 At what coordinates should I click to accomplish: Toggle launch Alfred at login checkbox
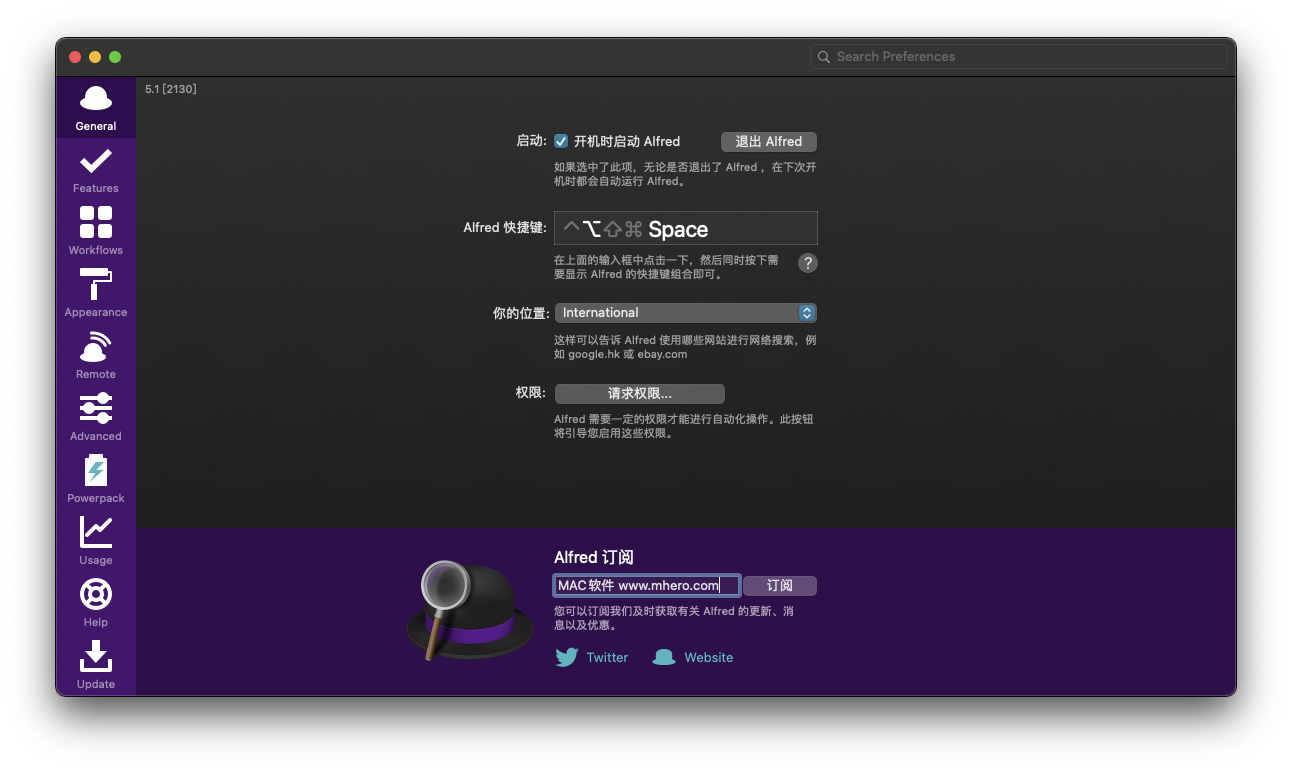pyautogui.click(x=561, y=141)
